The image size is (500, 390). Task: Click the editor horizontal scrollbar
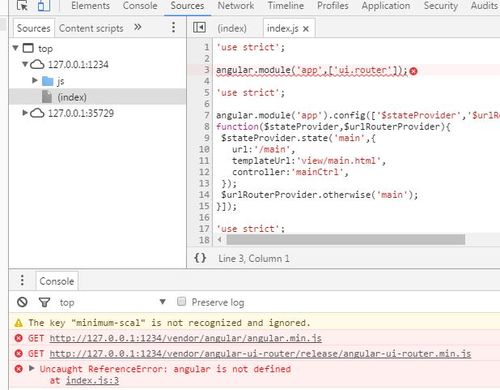[346, 239]
